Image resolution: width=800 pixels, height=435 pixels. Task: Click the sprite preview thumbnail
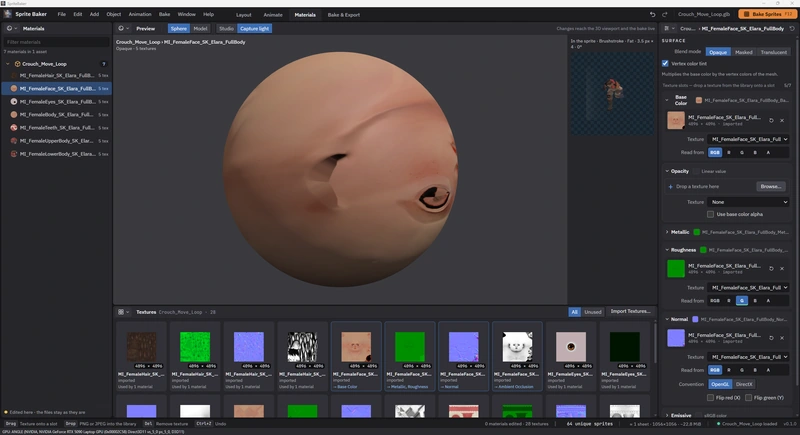click(612, 93)
